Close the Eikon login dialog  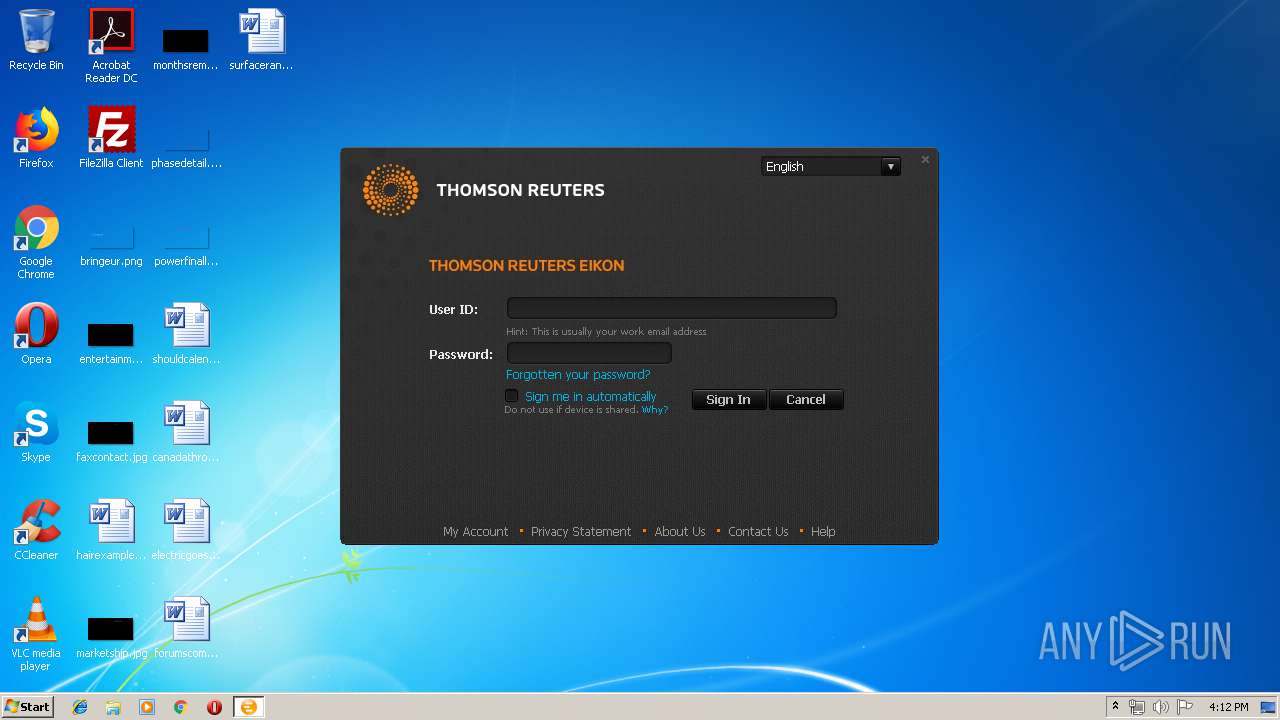tap(925, 160)
